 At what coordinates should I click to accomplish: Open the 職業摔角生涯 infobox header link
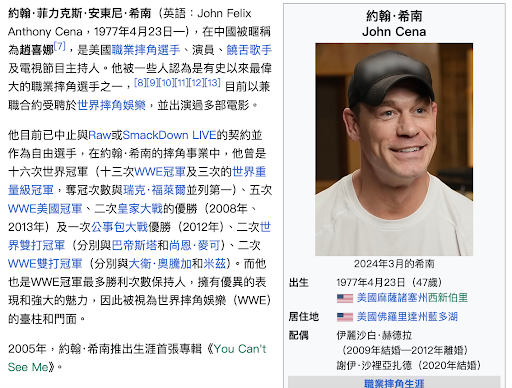point(394,383)
